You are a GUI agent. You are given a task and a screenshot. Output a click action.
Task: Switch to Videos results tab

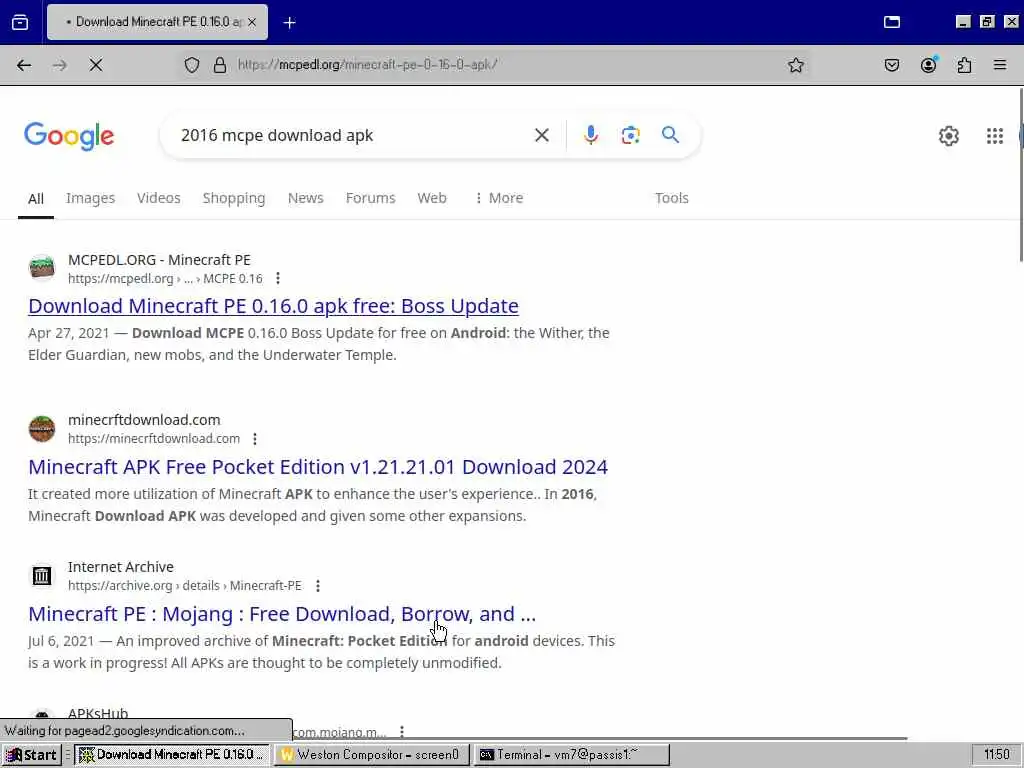click(x=159, y=198)
